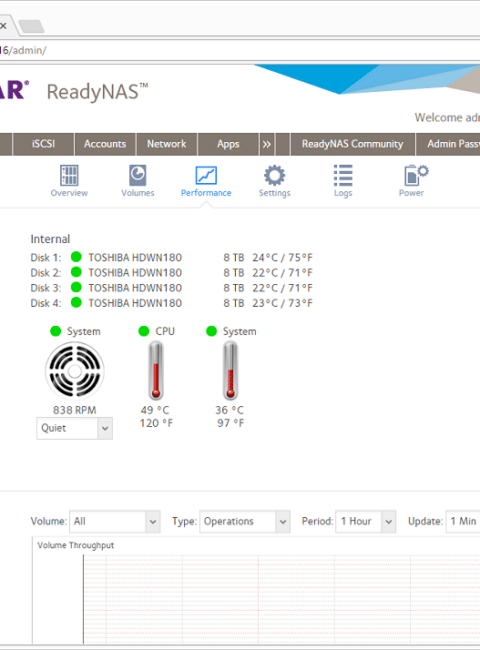Viewport: 480px width, 650px height.
Task: Click the Disk 2 TOSHIBA HDWN180 entry
Action: (135, 273)
